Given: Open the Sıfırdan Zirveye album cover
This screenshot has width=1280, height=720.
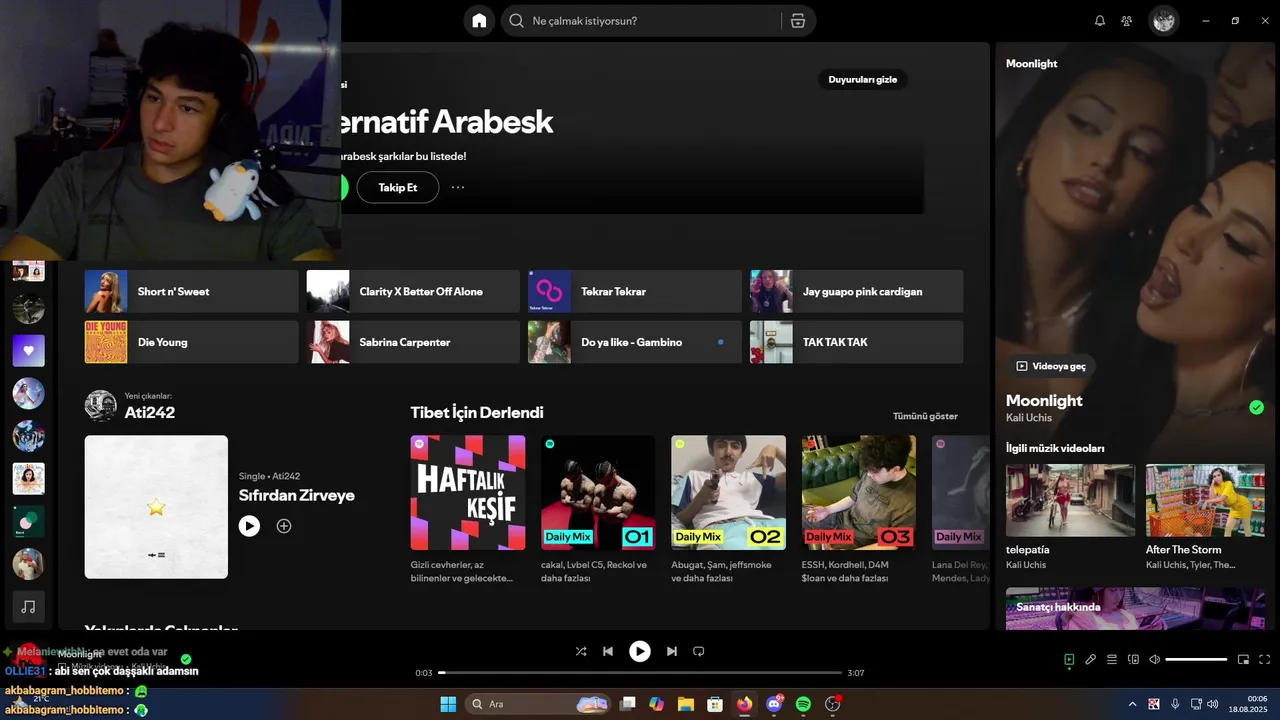Looking at the screenshot, I should click(156, 507).
